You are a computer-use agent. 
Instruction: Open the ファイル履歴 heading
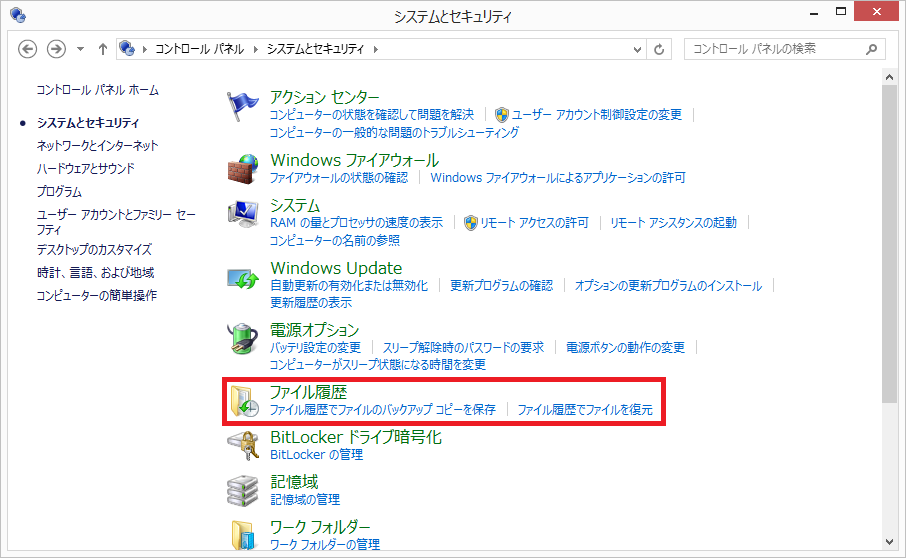click(x=309, y=392)
